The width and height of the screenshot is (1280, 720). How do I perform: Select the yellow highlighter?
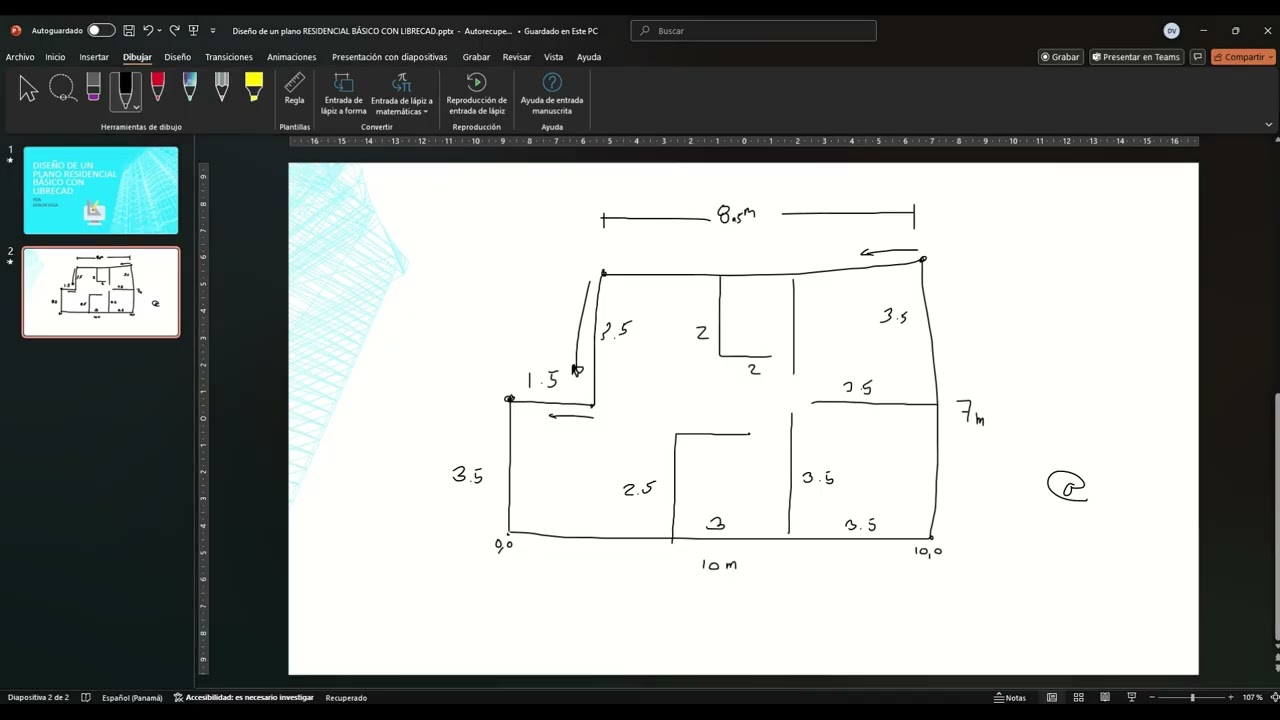(x=254, y=87)
